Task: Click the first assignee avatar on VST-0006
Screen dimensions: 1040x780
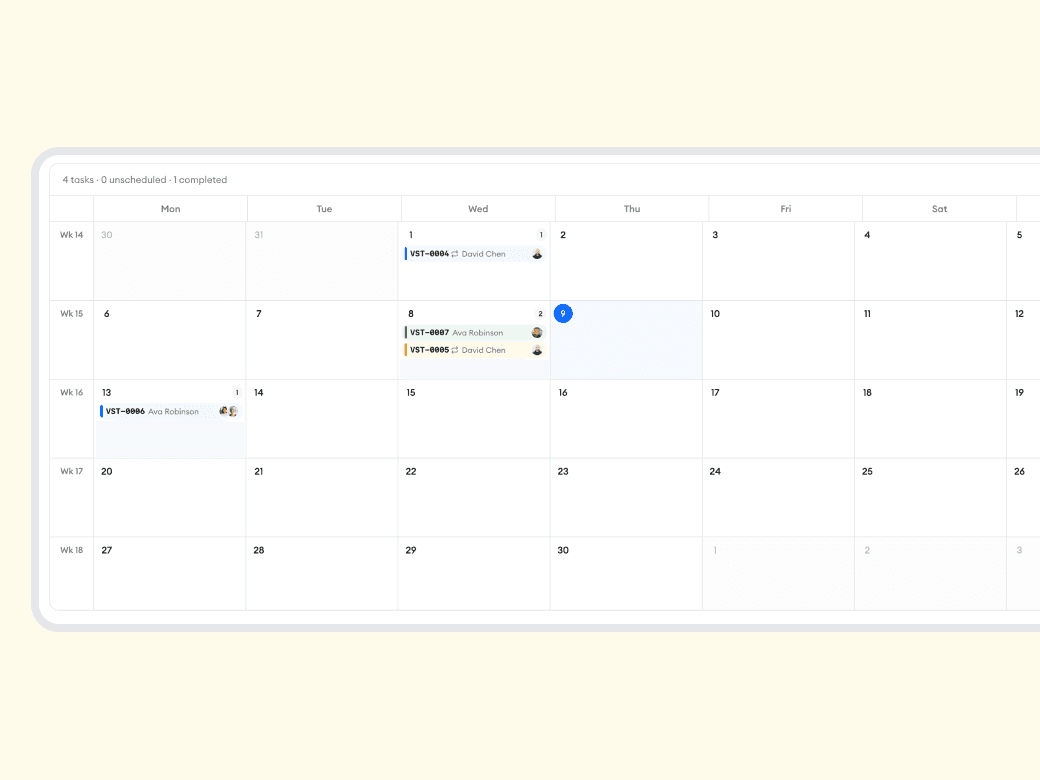Action: (224, 411)
